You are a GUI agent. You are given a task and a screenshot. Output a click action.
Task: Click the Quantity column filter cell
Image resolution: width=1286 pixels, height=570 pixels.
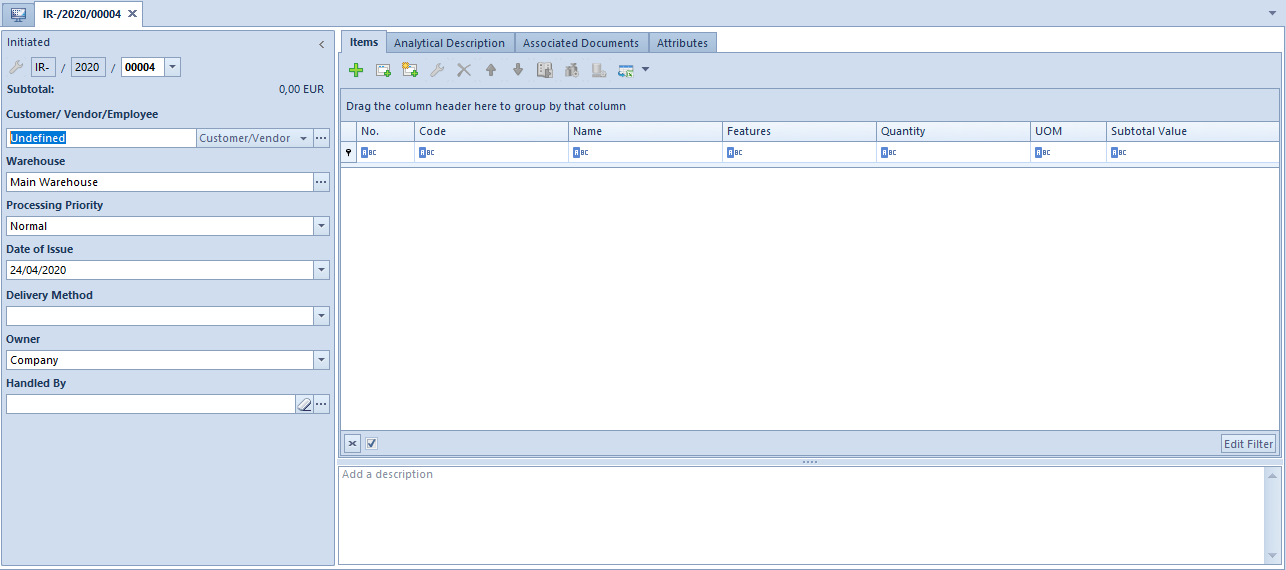953,152
